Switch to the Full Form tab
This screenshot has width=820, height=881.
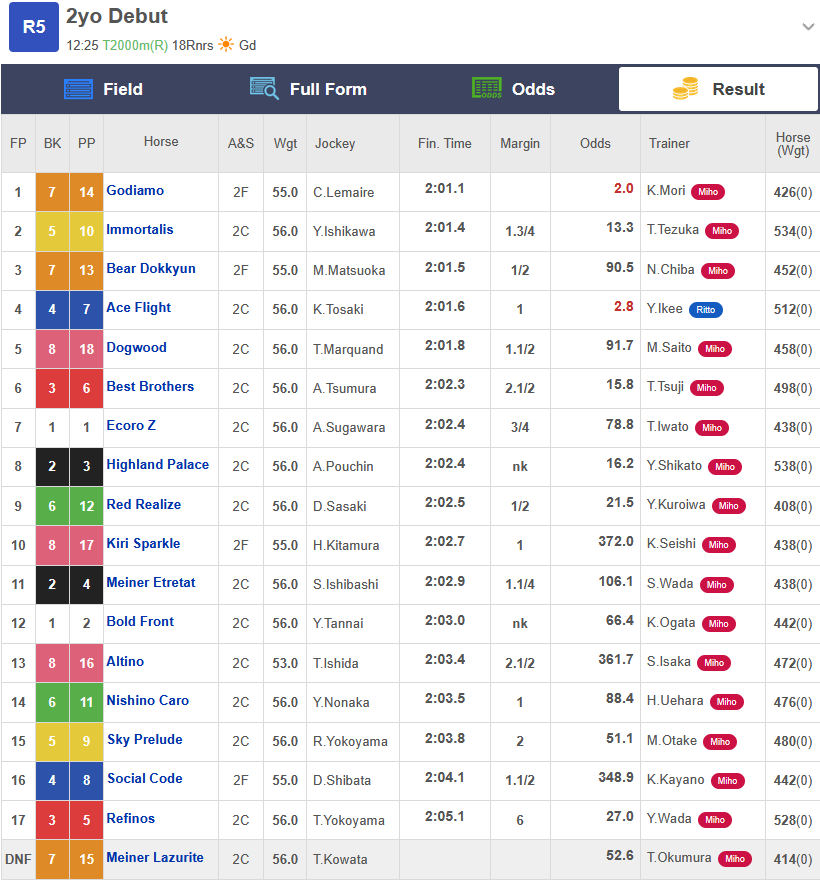click(x=309, y=89)
